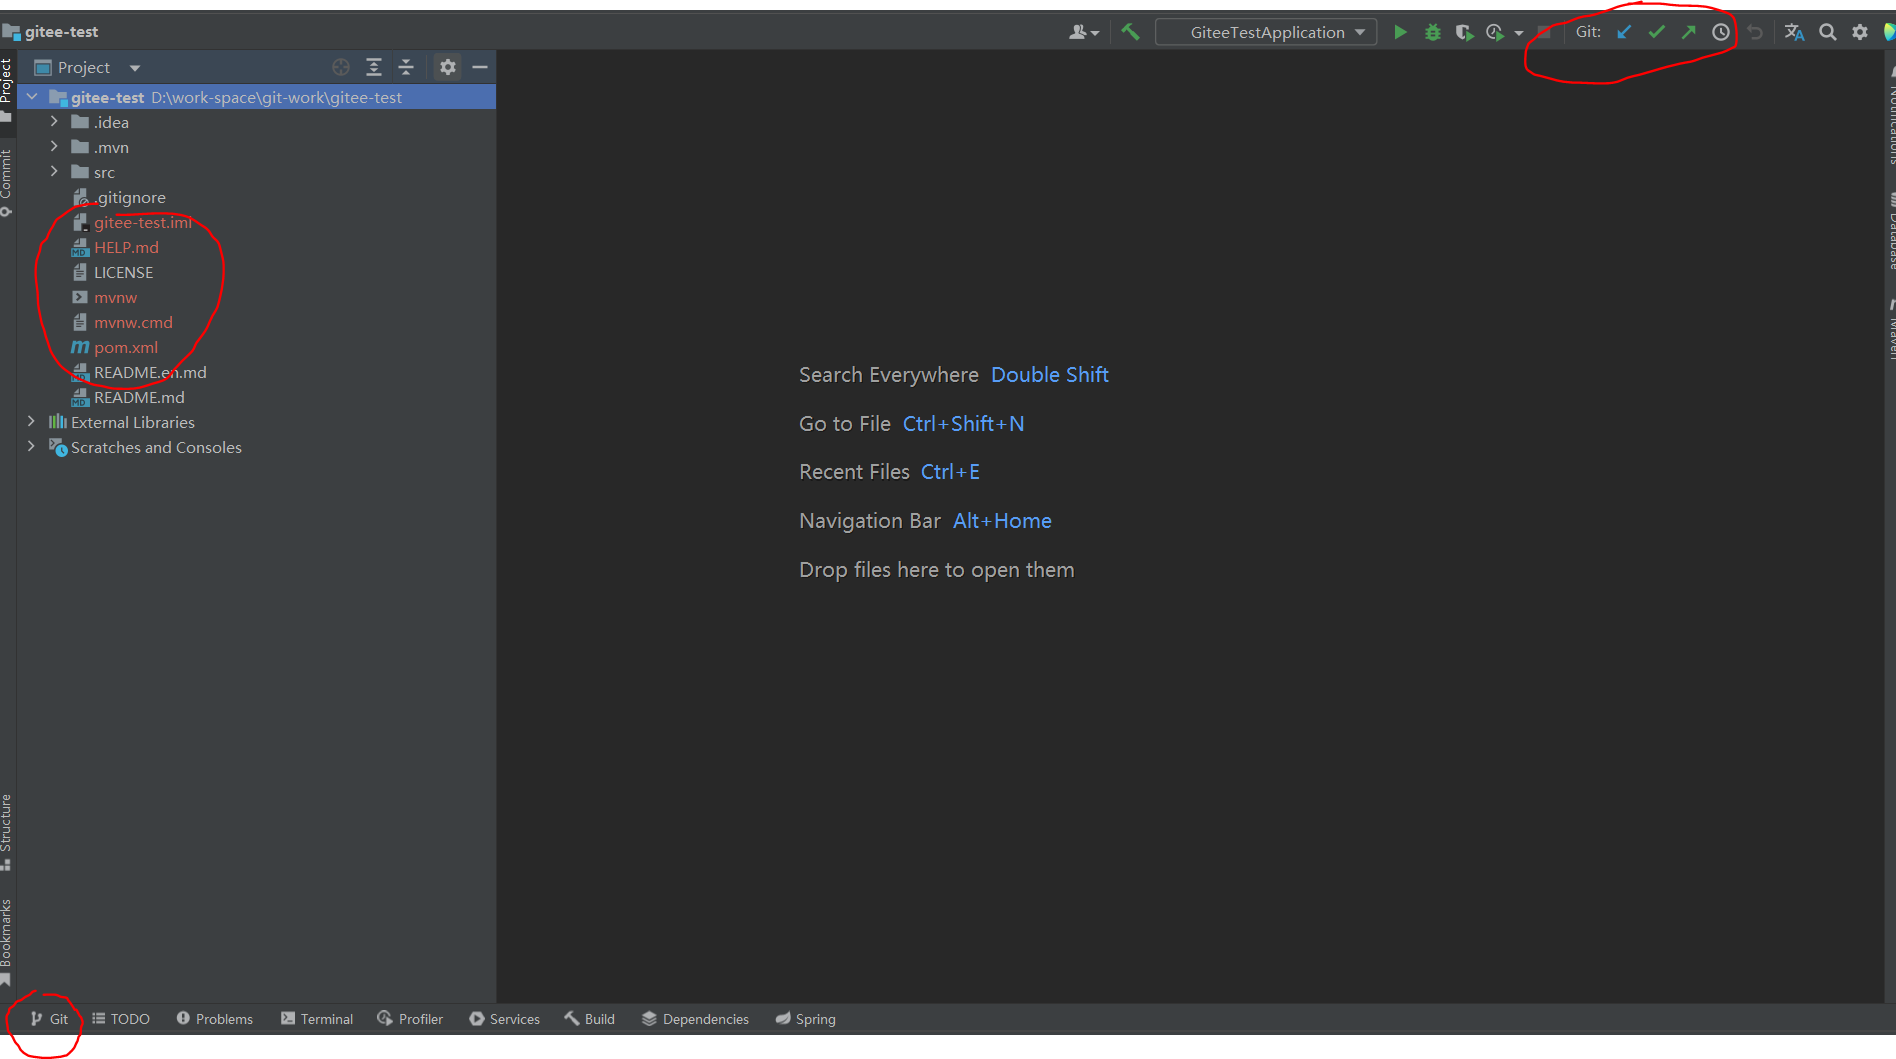Click the Alt+Home shortcut text
The width and height of the screenshot is (1896, 1059).
click(x=1002, y=521)
